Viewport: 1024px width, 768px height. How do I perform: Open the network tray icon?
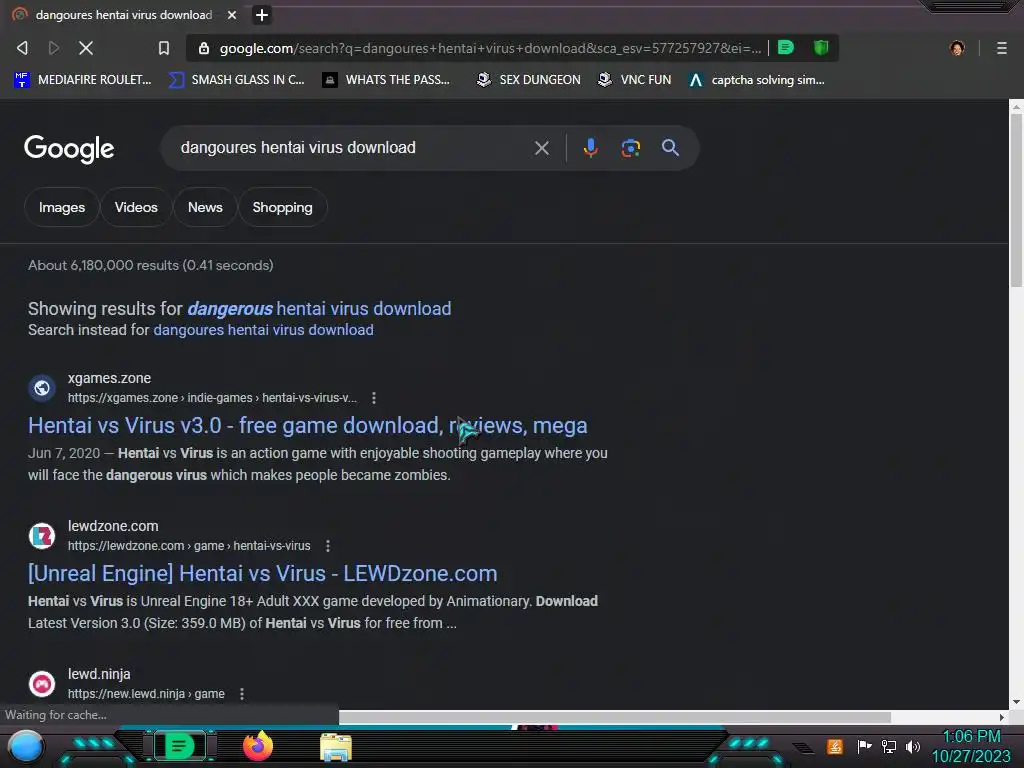pyautogui.click(x=889, y=746)
